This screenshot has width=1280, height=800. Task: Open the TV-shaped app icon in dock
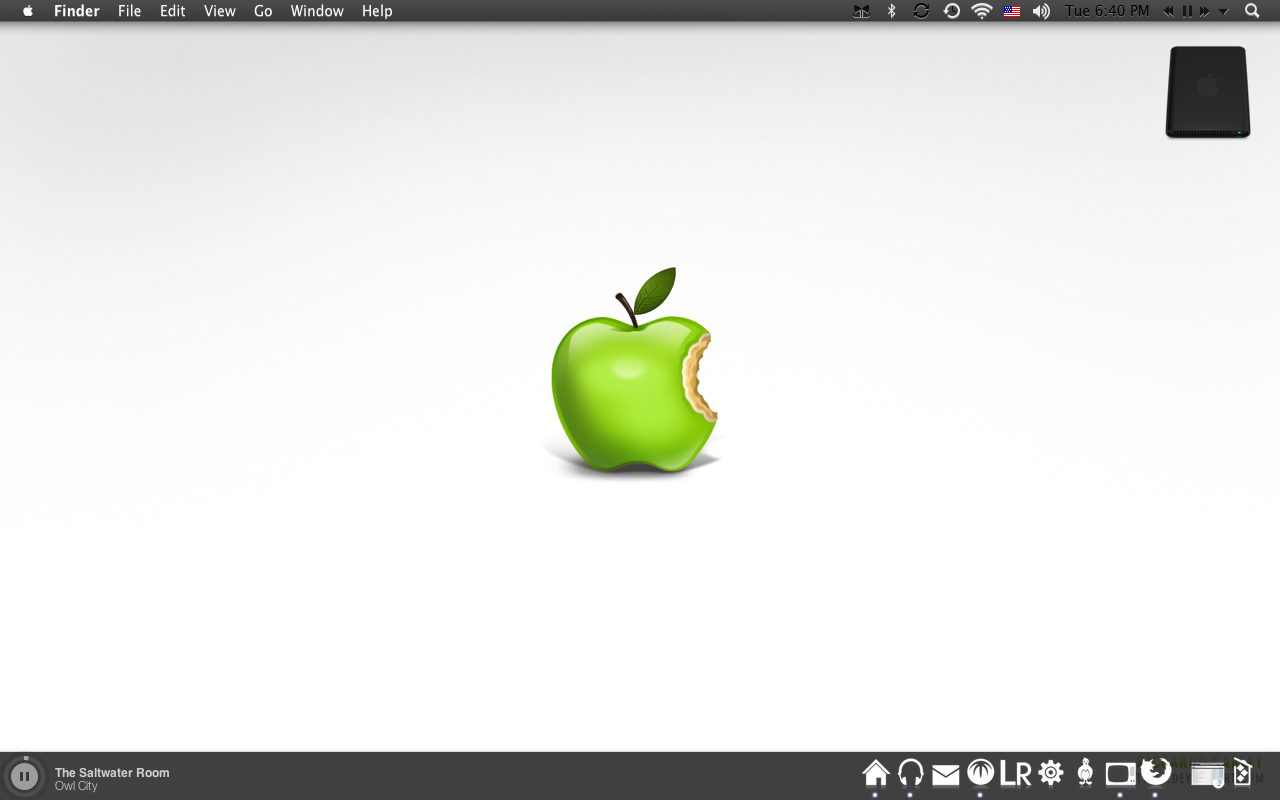coord(1120,773)
